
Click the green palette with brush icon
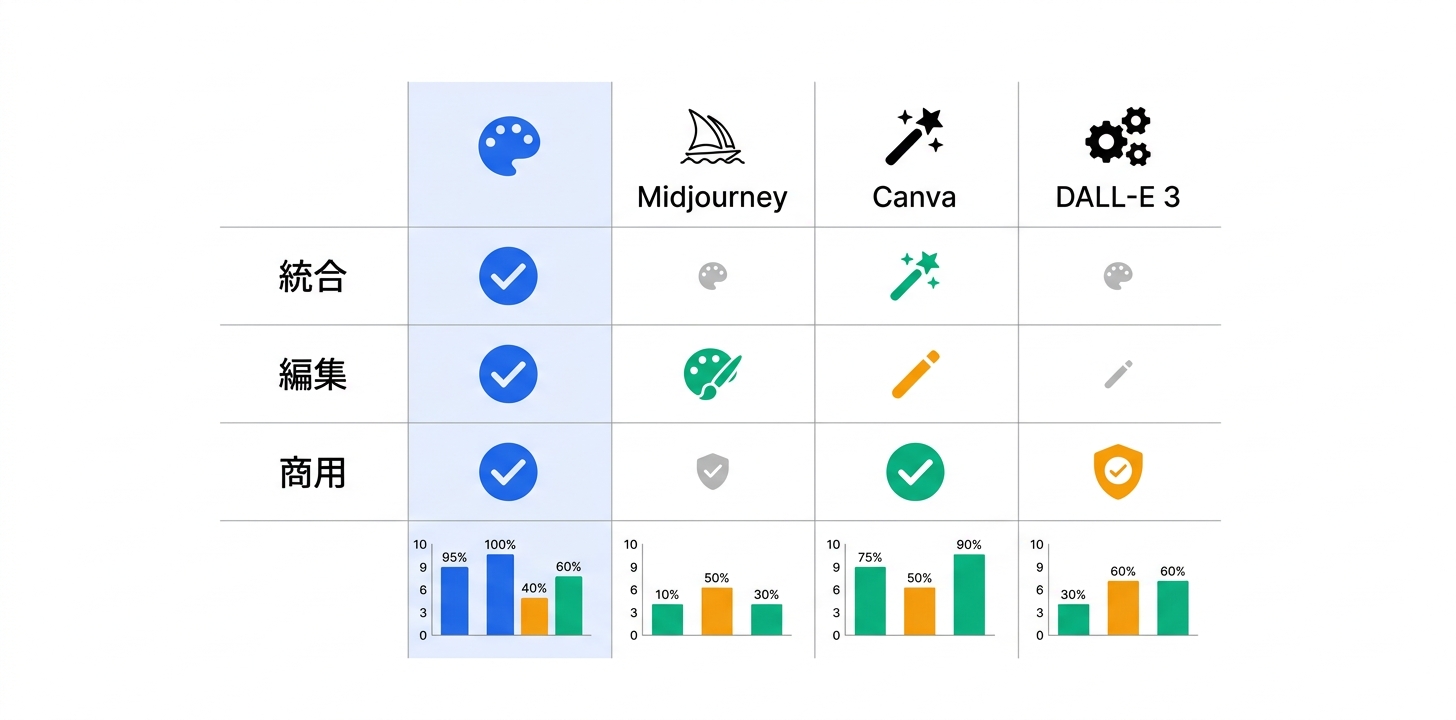click(x=712, y=374)
